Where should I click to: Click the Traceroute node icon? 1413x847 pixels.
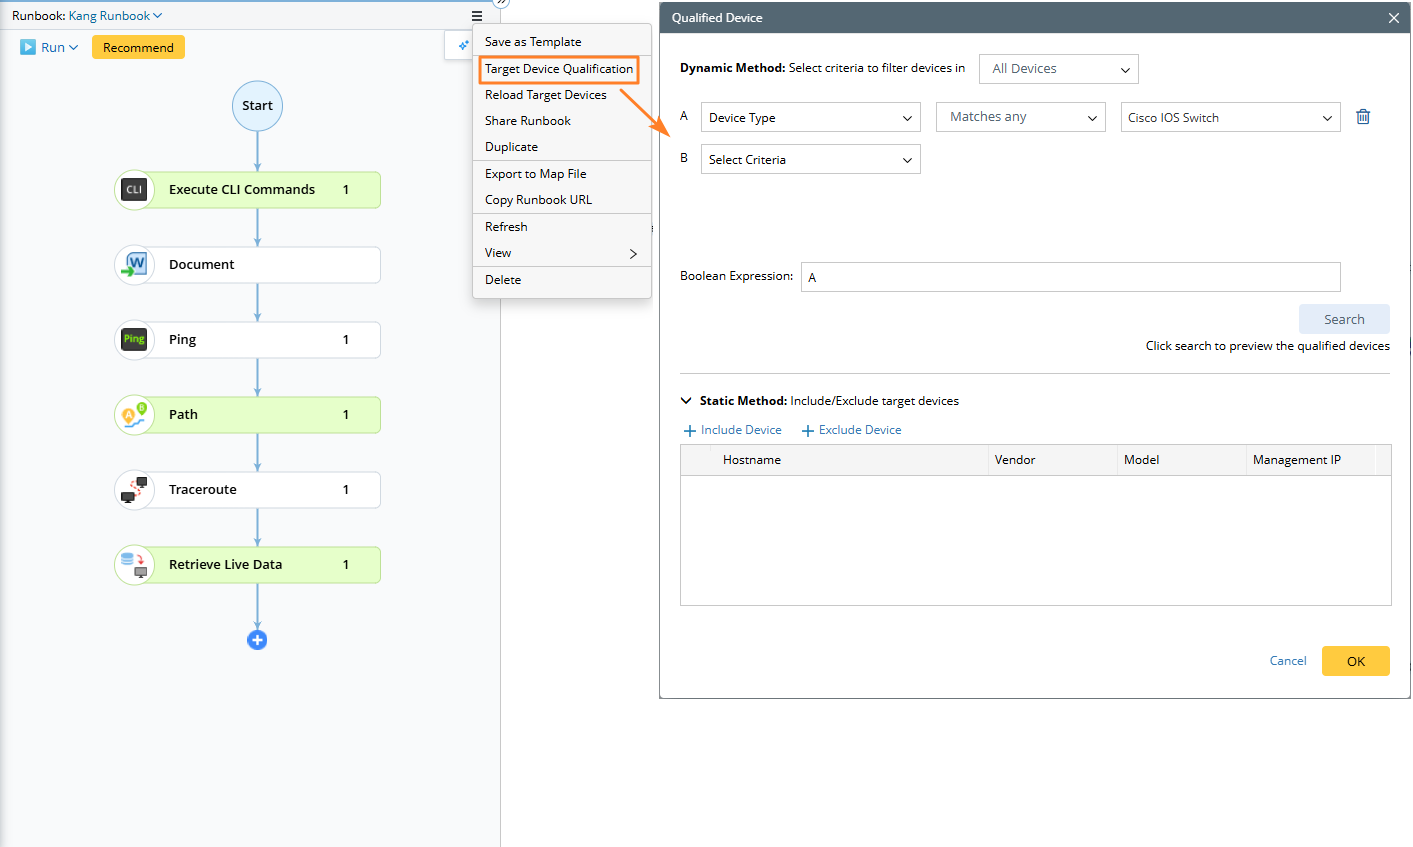tap(134, 490)
